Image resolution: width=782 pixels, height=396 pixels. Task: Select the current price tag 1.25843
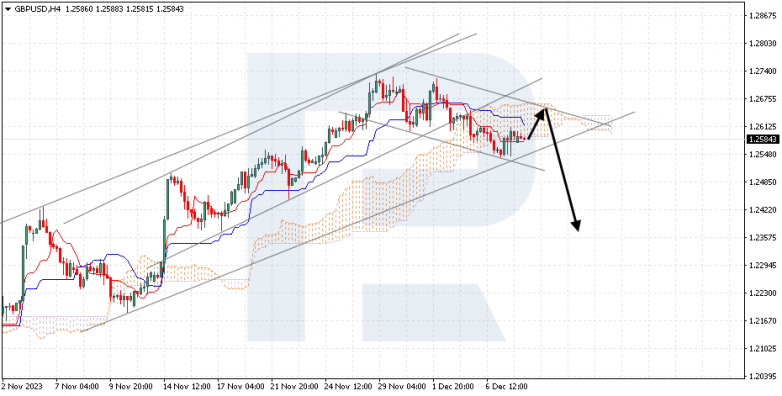coord(763,140)
